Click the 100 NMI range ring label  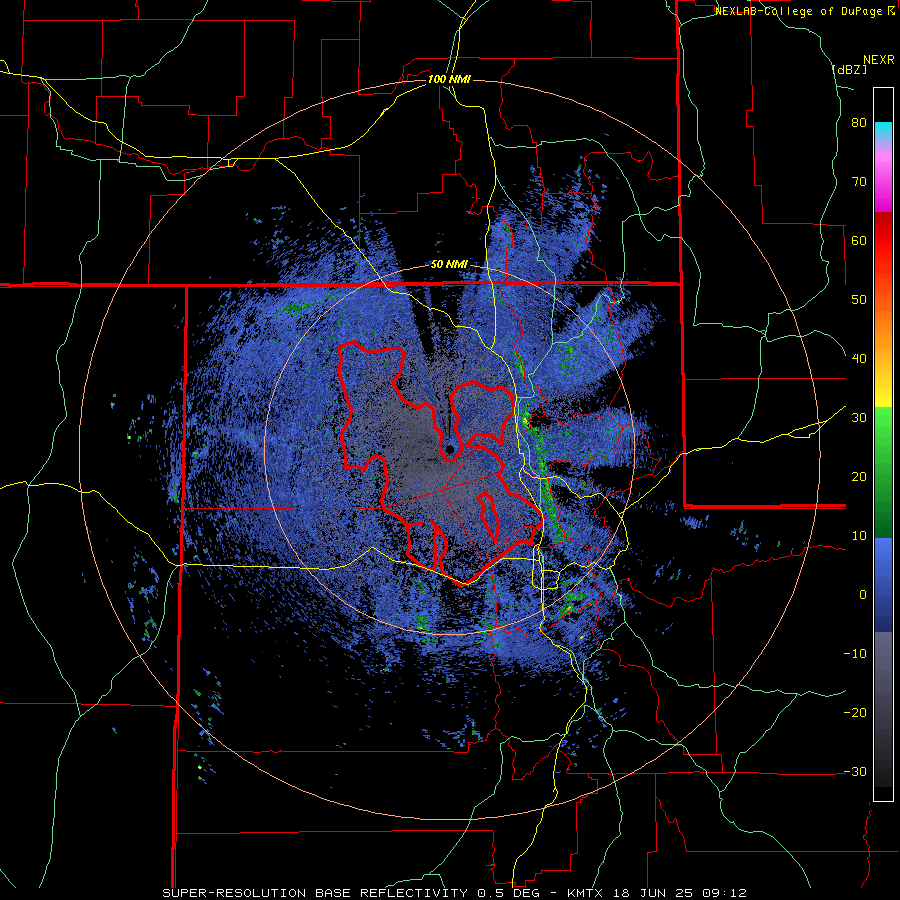[x=449, y=79]
